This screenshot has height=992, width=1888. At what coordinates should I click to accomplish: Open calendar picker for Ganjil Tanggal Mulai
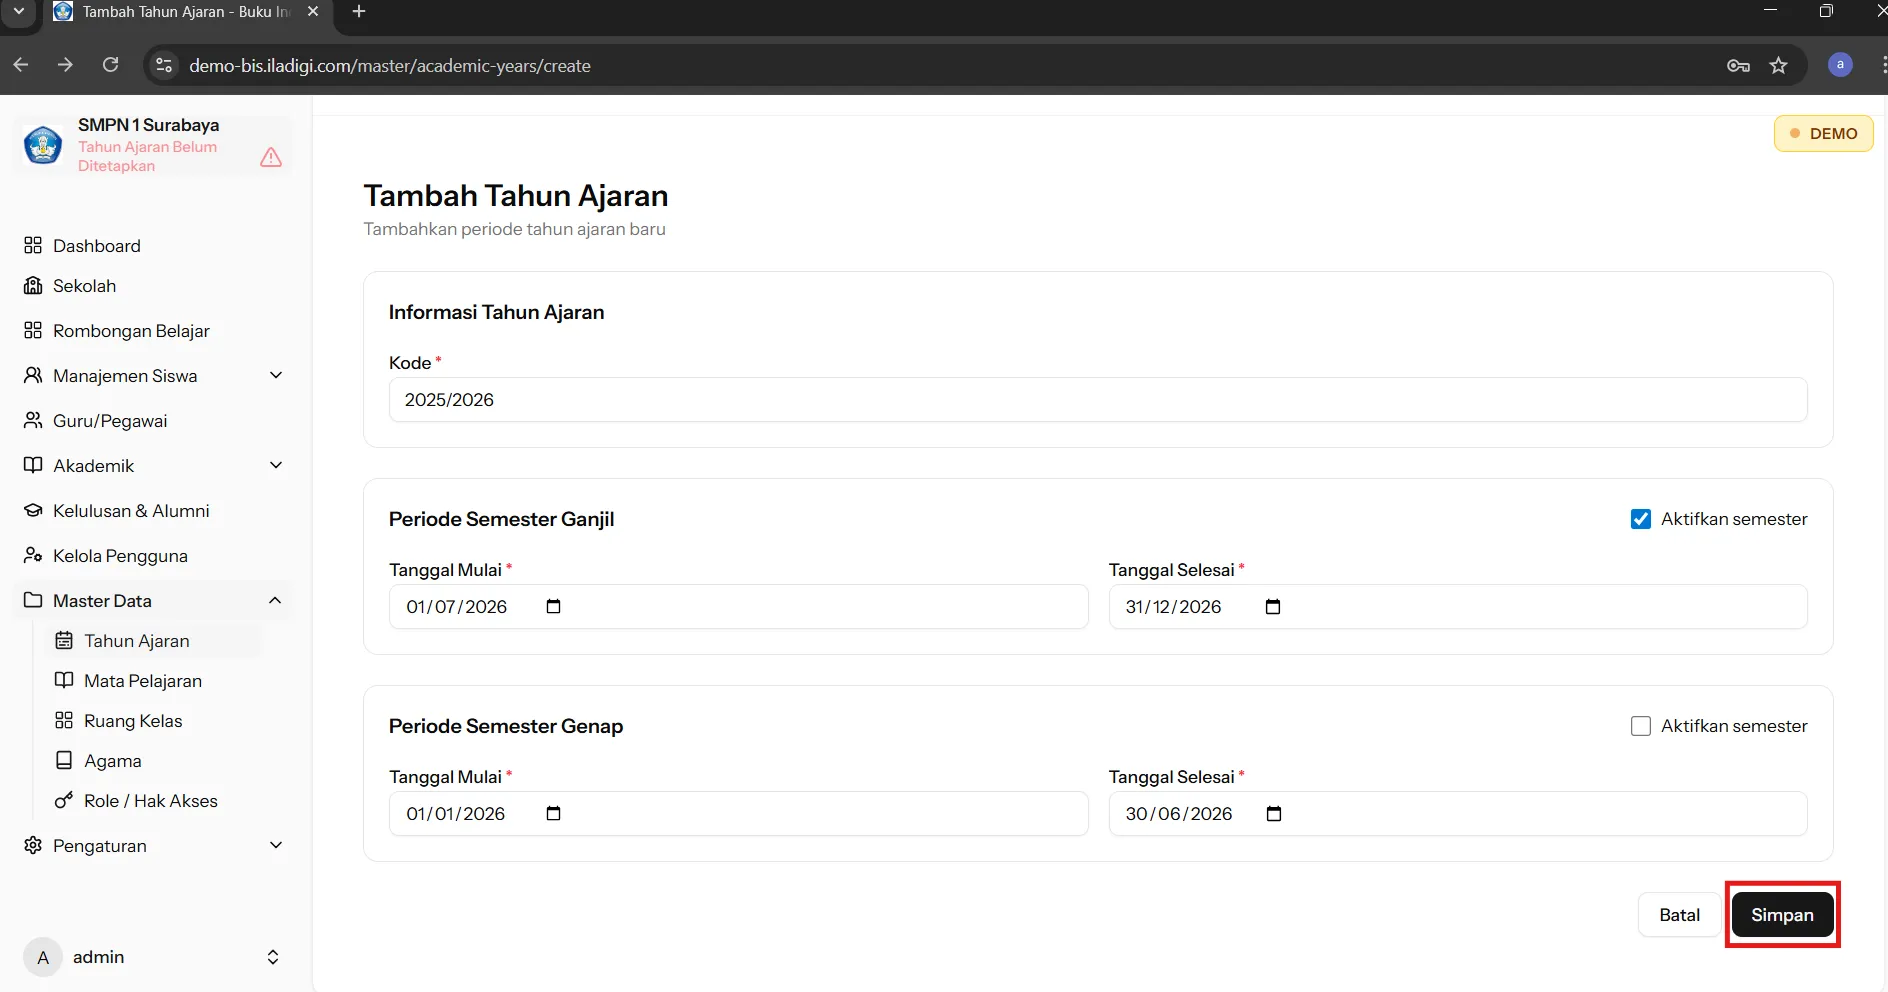553,606
